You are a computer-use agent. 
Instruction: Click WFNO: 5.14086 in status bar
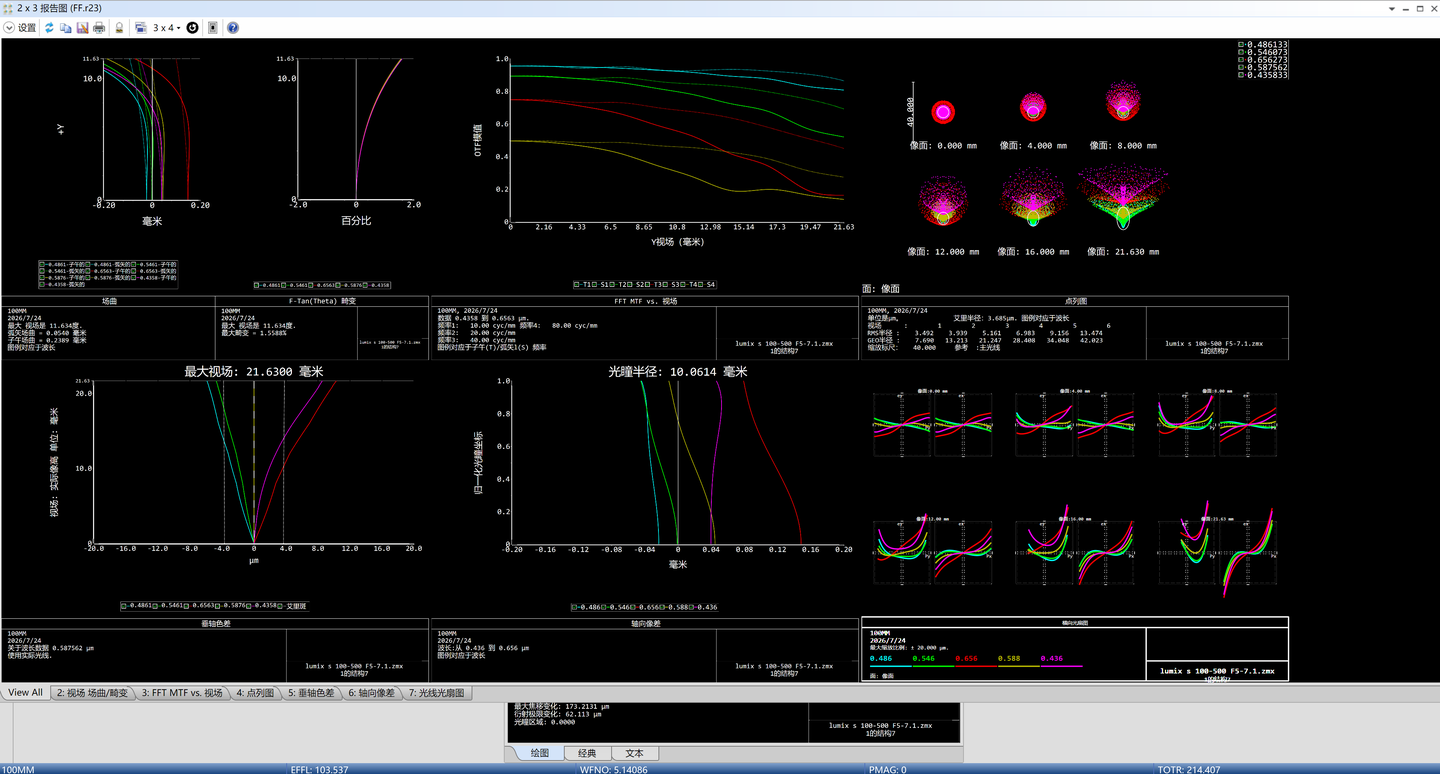pyautogui.click(x=613, y=769)
